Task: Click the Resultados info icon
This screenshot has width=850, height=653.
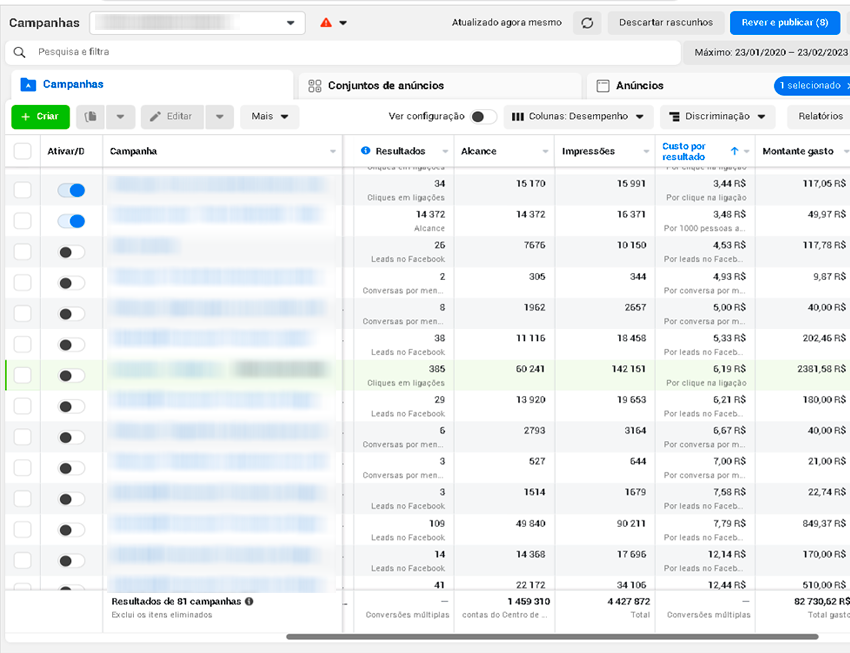Action: pyautogui.click(x=365, y=151)
